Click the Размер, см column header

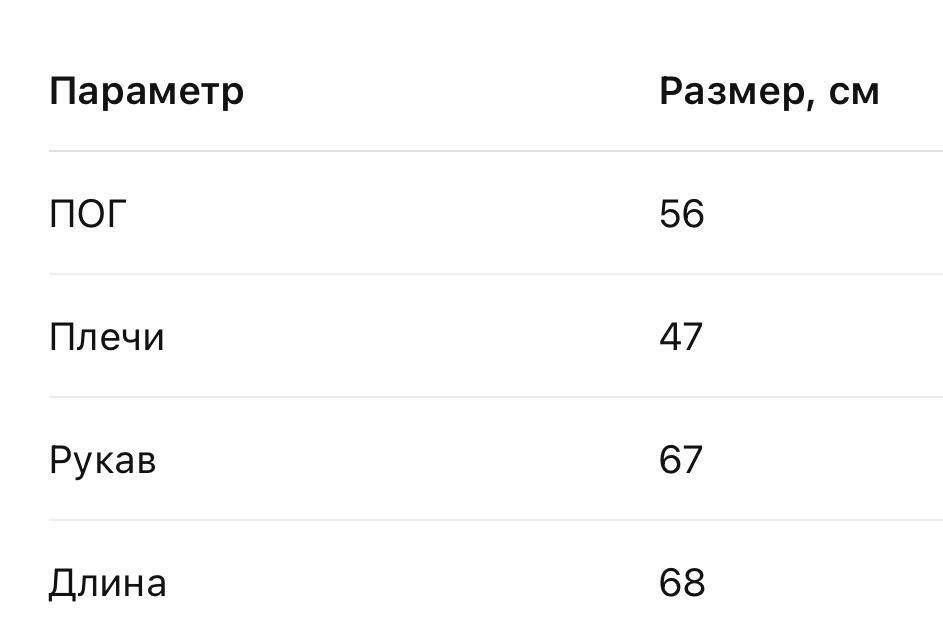coord(769,91)
